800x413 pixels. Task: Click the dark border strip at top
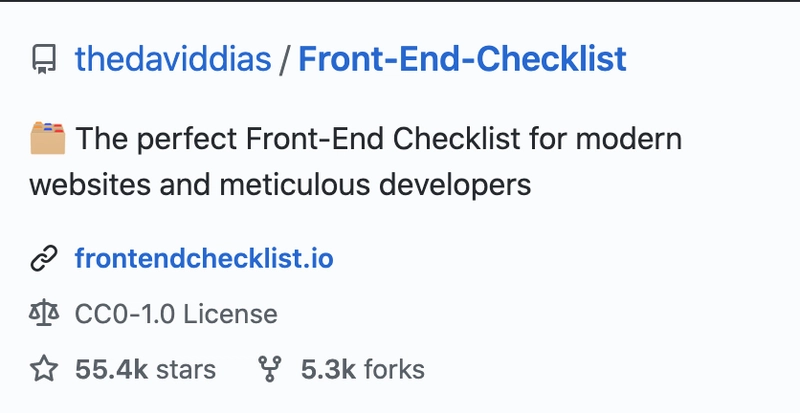tap(400, 1)
